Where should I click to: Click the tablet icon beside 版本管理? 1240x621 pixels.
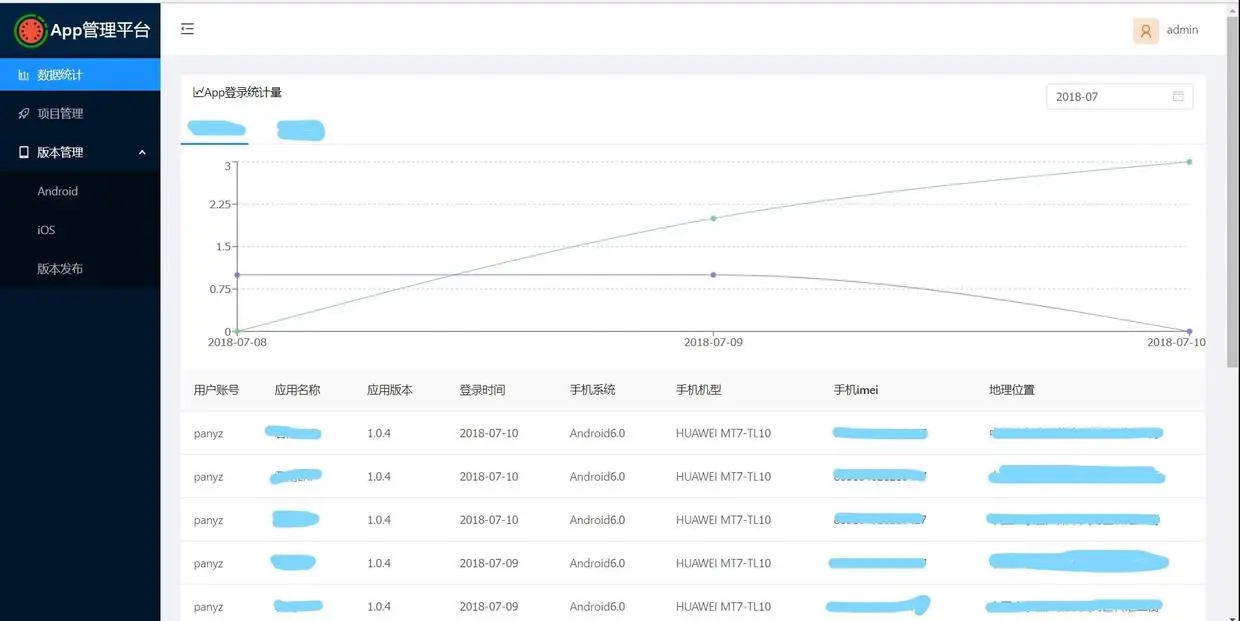pyautogui.click(x=24, y=152)
